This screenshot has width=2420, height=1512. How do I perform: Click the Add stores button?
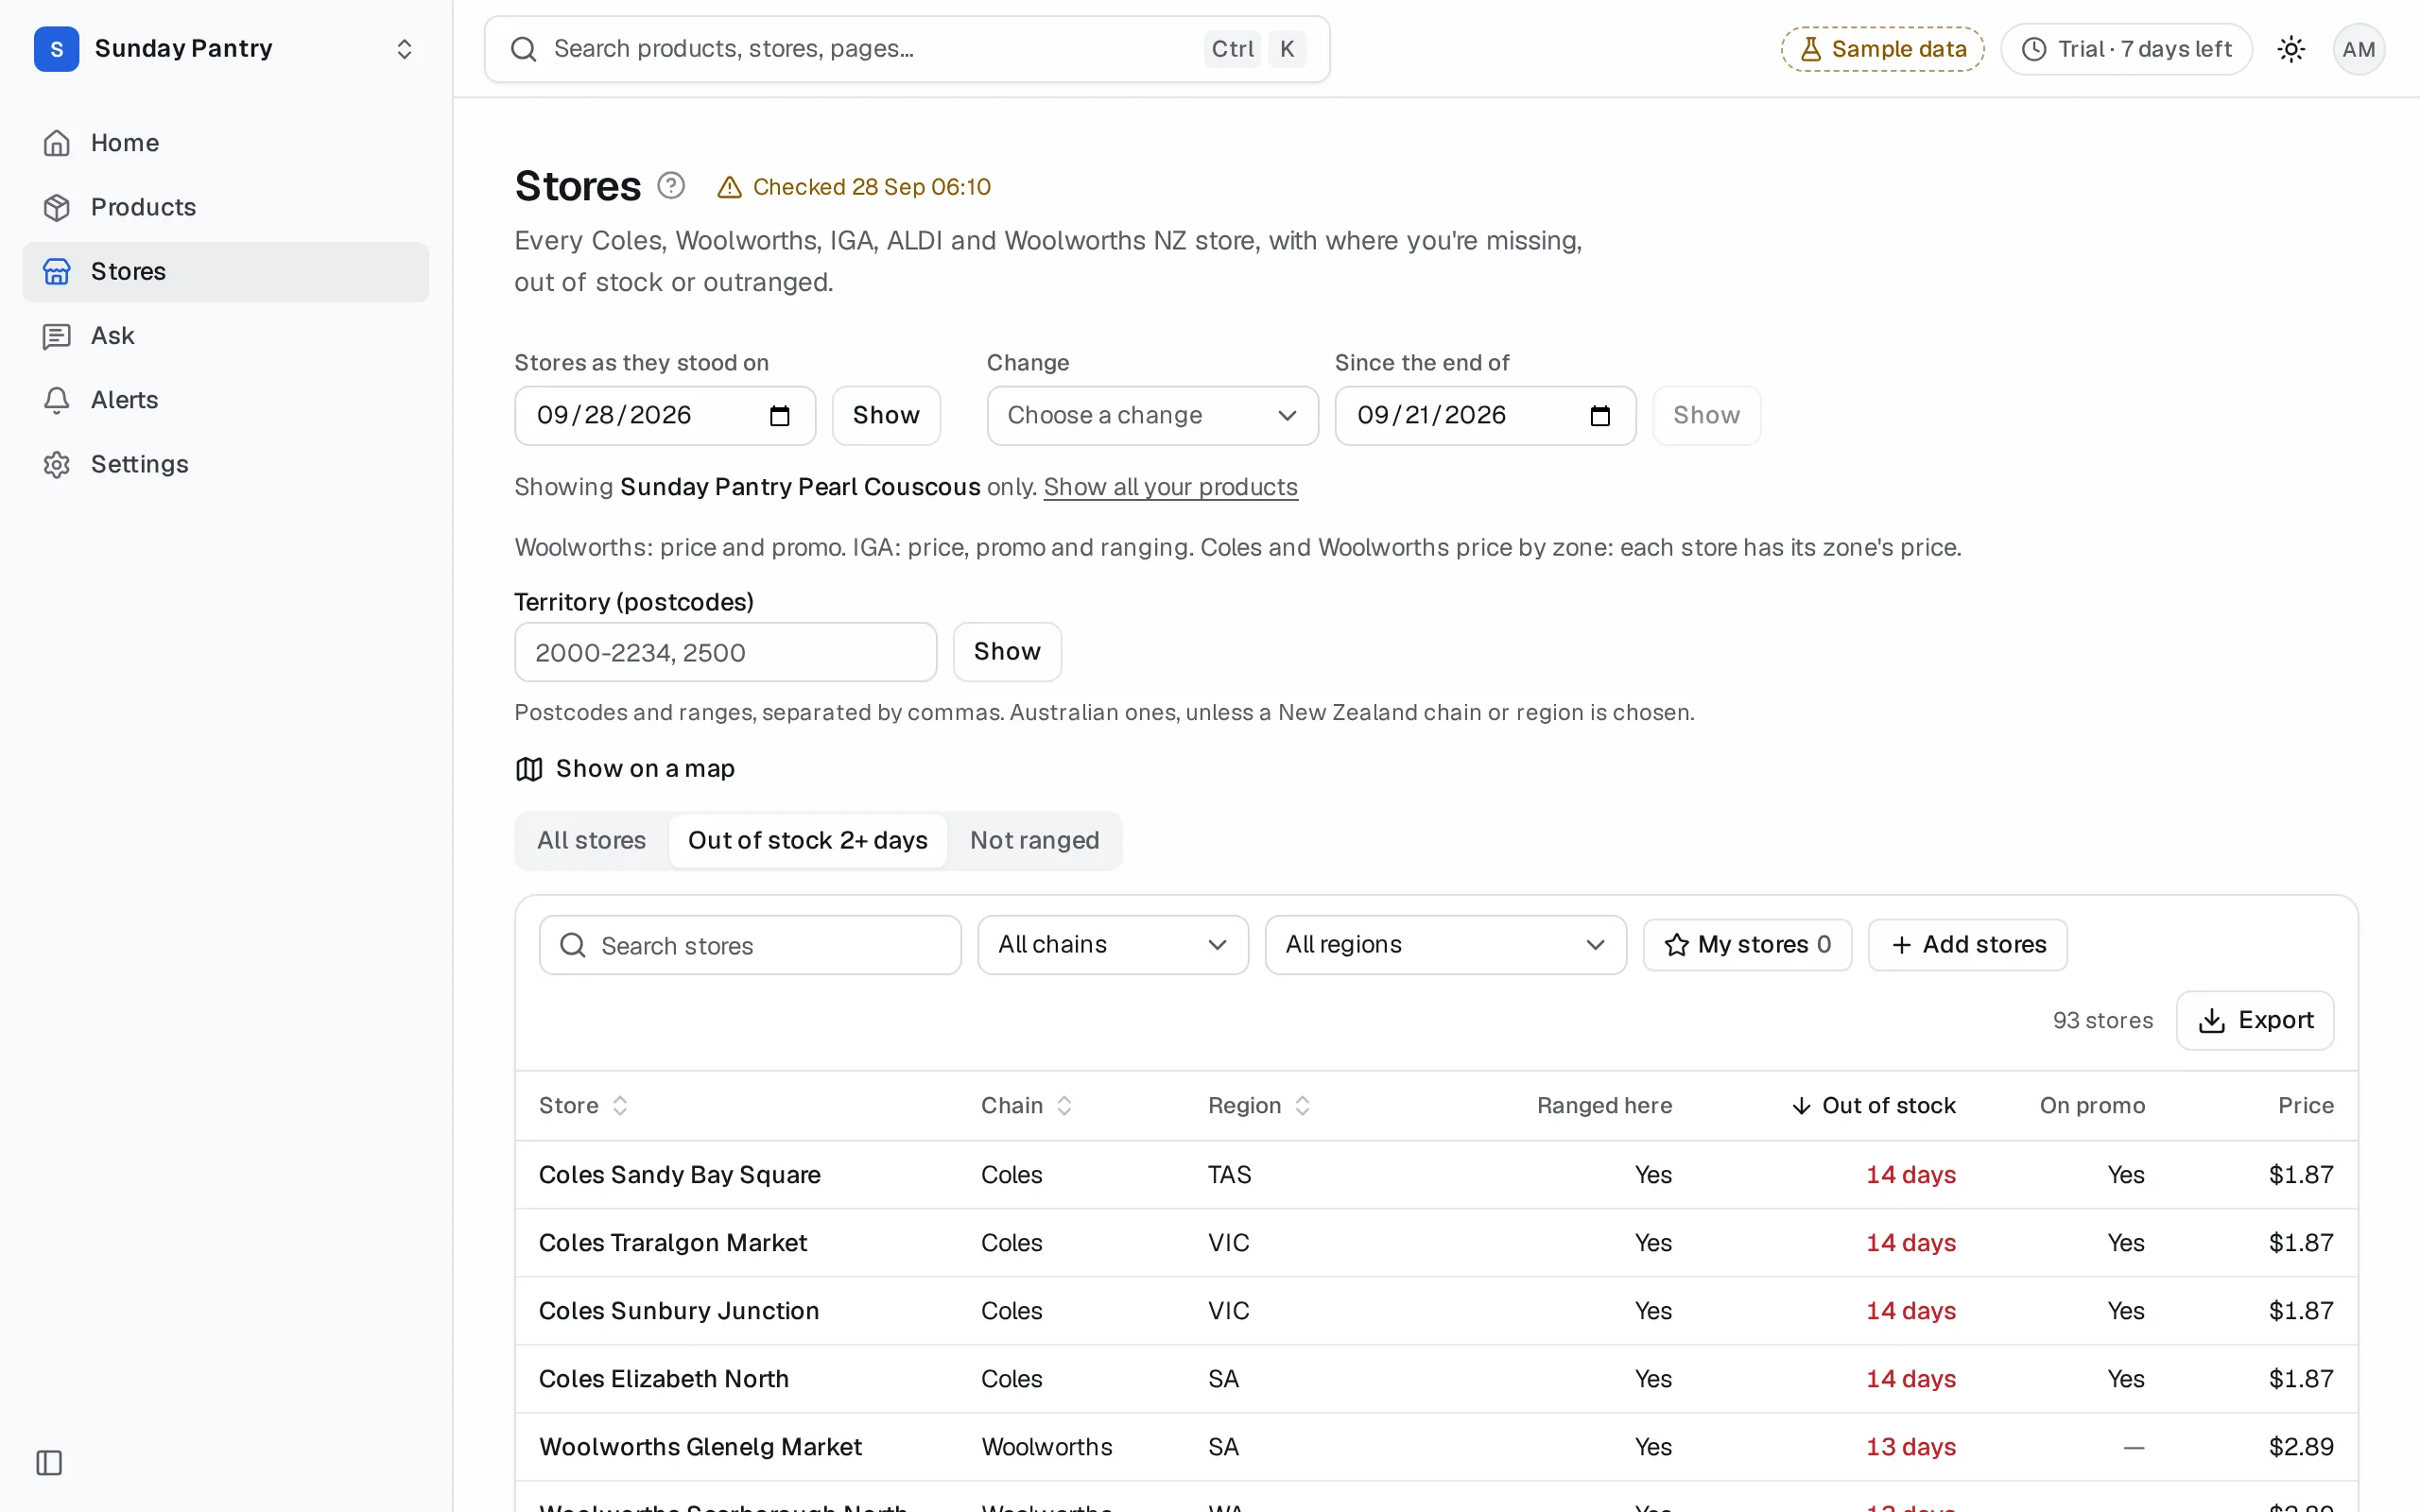coord(1967,945)
